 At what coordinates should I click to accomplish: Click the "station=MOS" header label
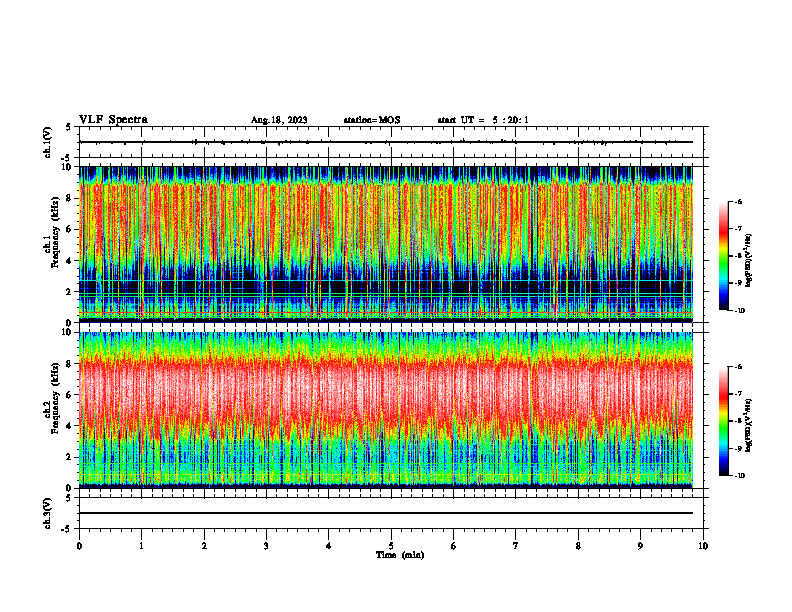point(372,120)
